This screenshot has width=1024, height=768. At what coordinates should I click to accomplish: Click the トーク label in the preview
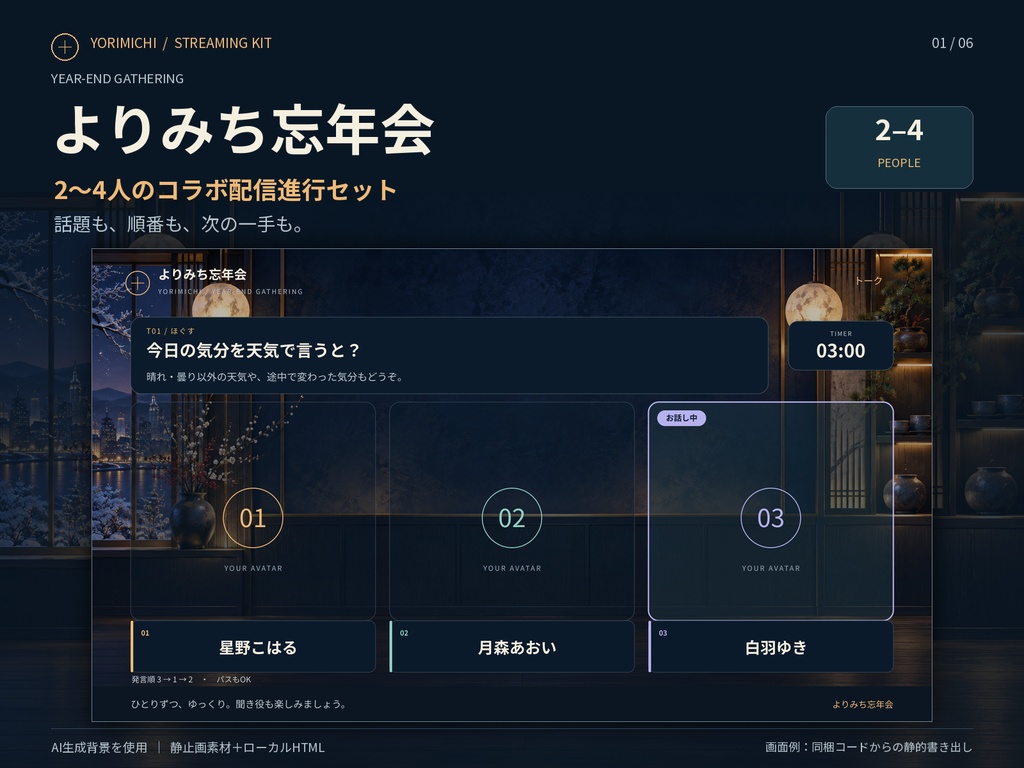[869, 281]
